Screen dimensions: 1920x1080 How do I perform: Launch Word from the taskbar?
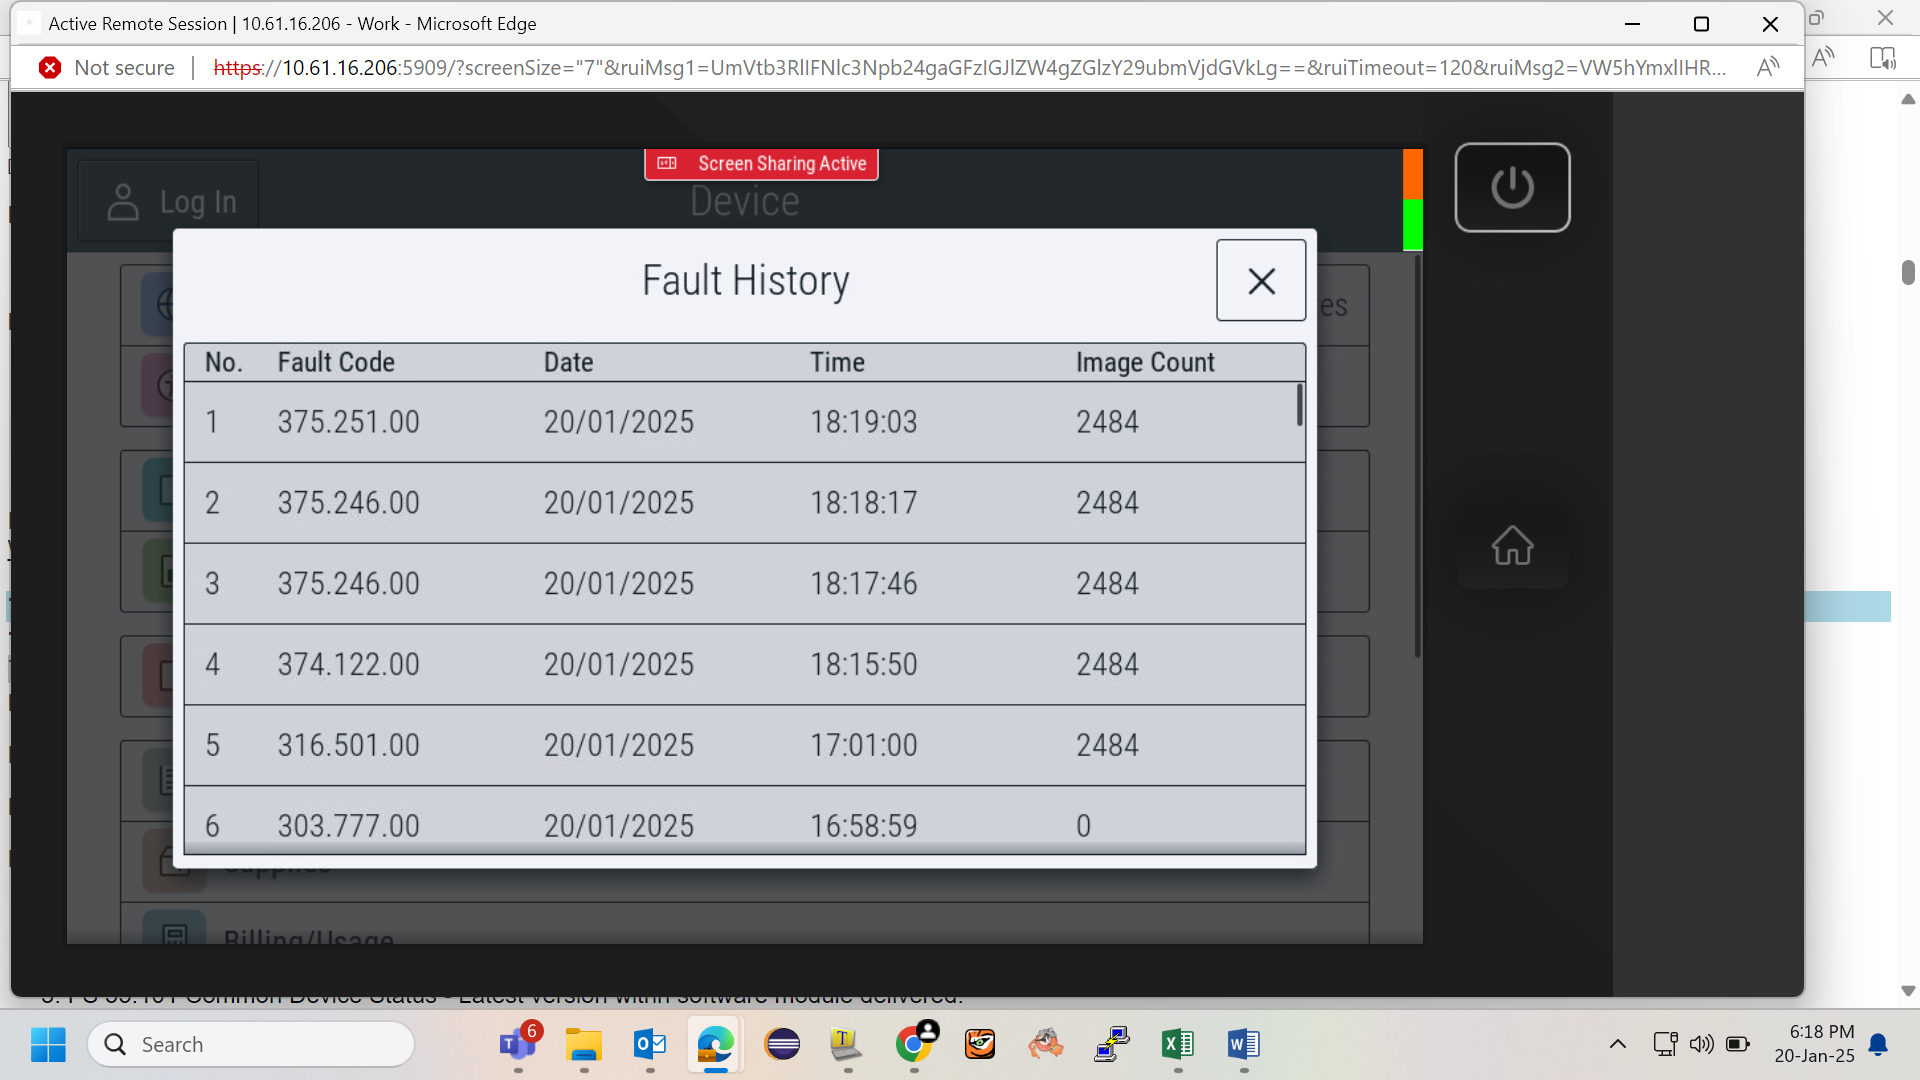point(1244,1045)
